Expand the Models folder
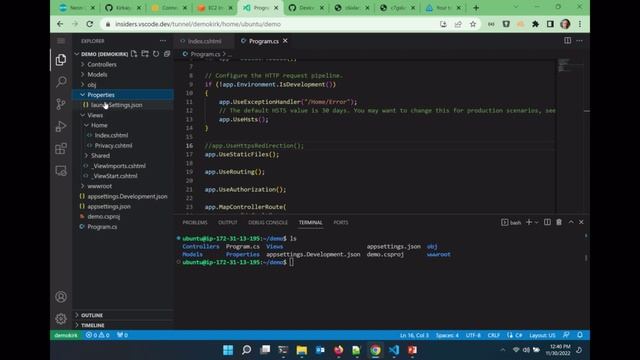Screen dimensions: 640x360 [x=97, y=75]
